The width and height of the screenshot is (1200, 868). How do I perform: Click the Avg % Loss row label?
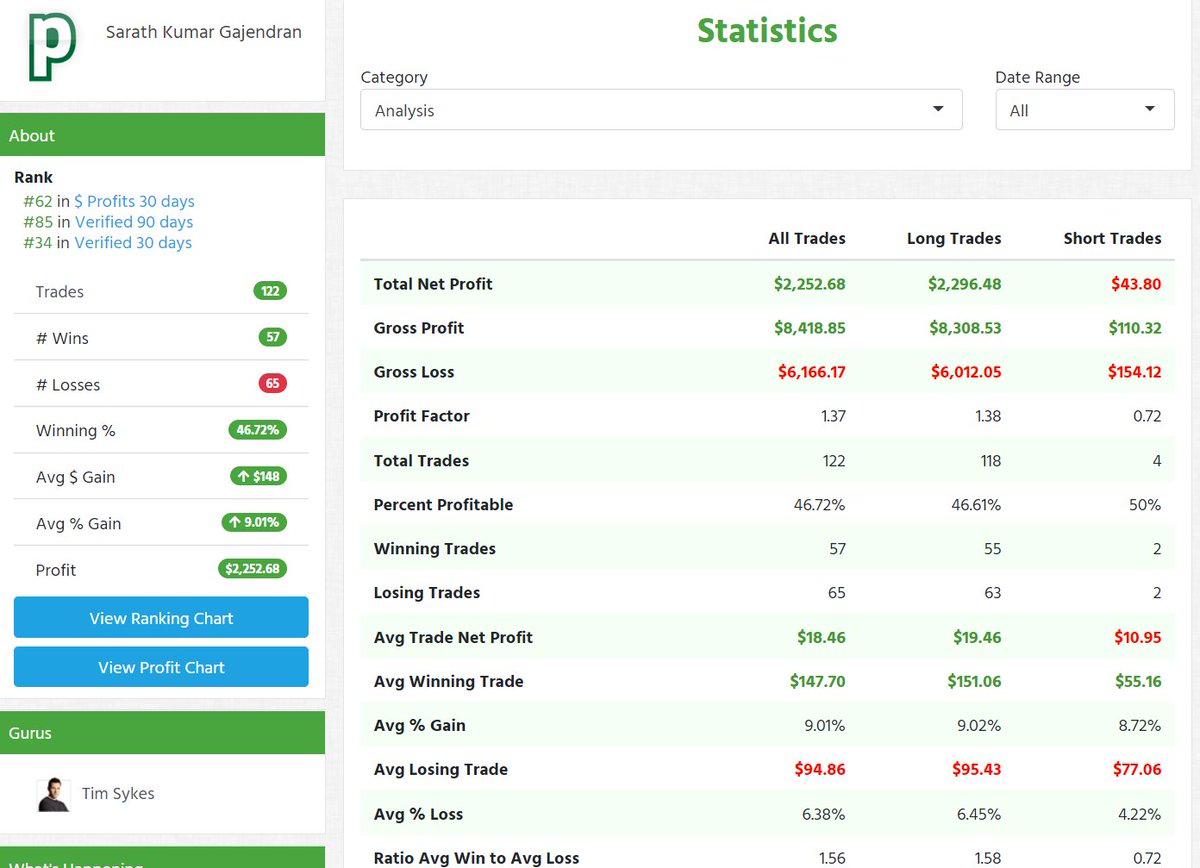[x=418, y=814]
